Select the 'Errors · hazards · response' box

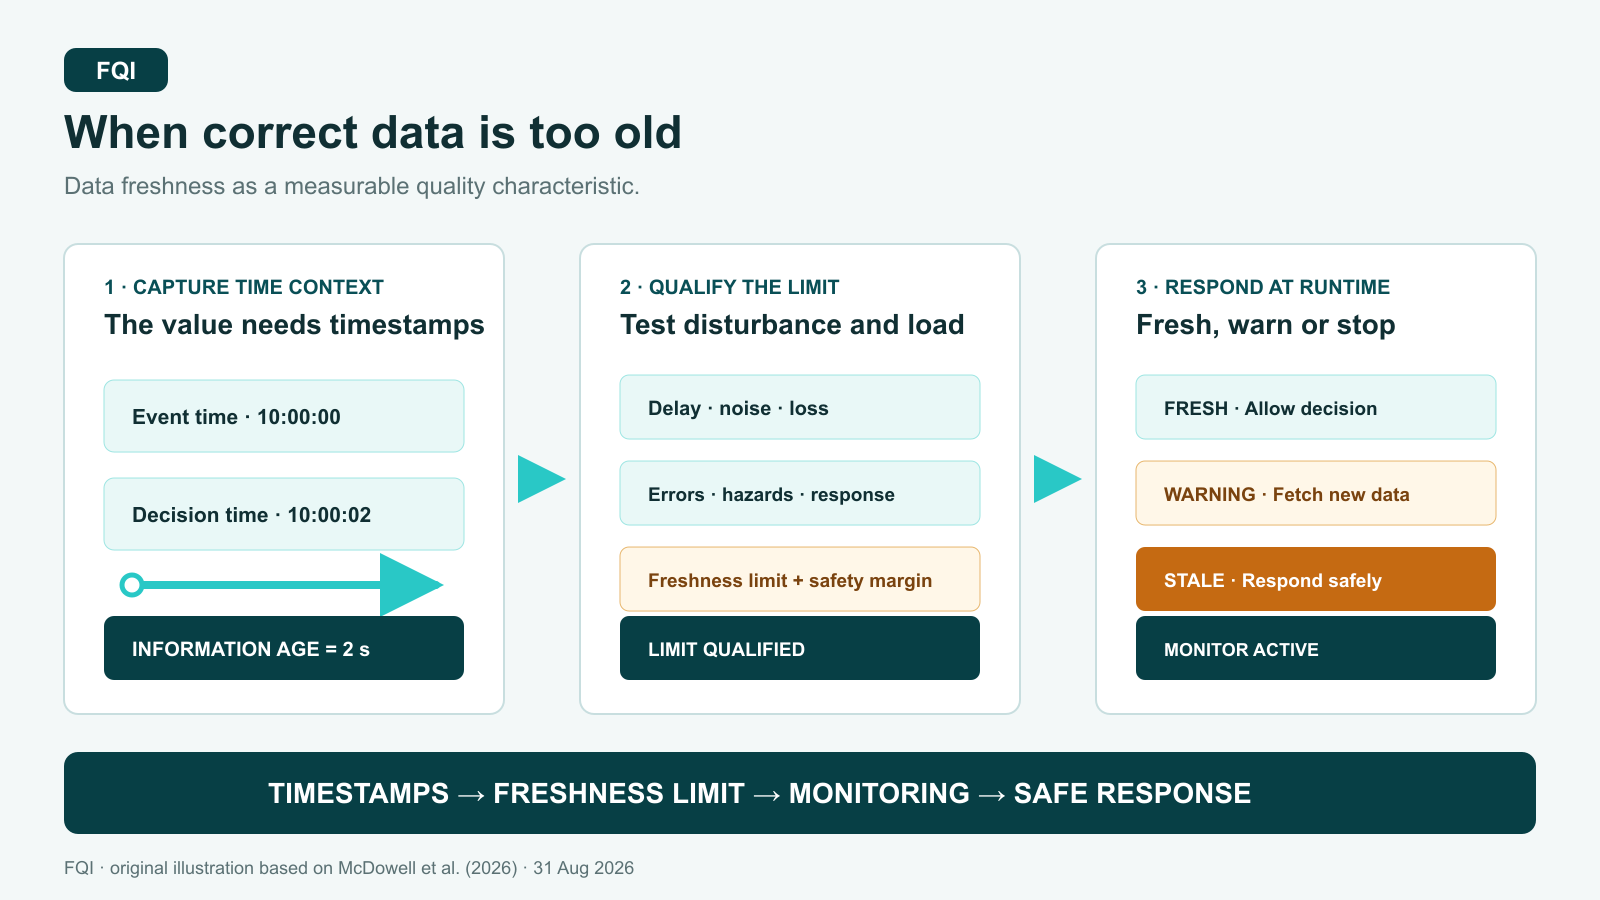pos(800,493)
